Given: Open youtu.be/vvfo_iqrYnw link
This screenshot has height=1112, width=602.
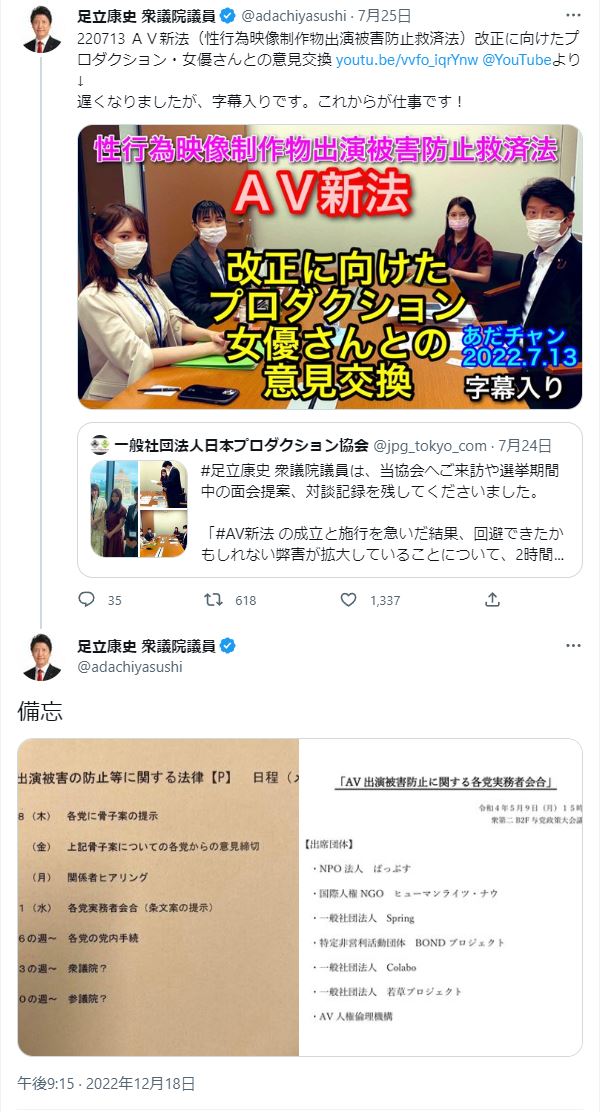Looking at the screenshot, I should [407, 60].
